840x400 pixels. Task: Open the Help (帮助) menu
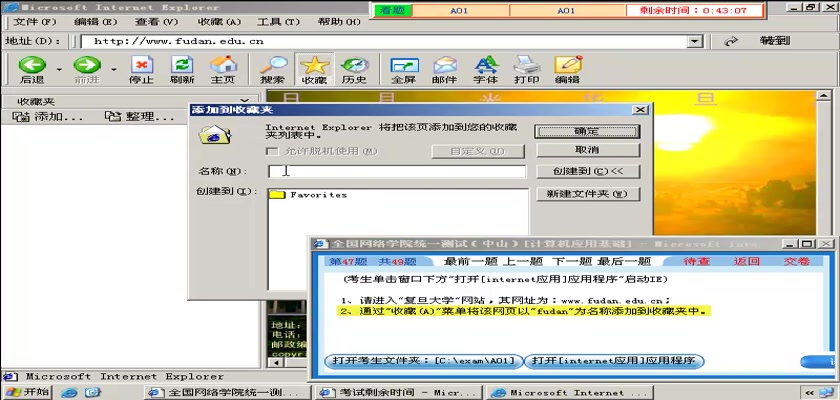[339, 22]
